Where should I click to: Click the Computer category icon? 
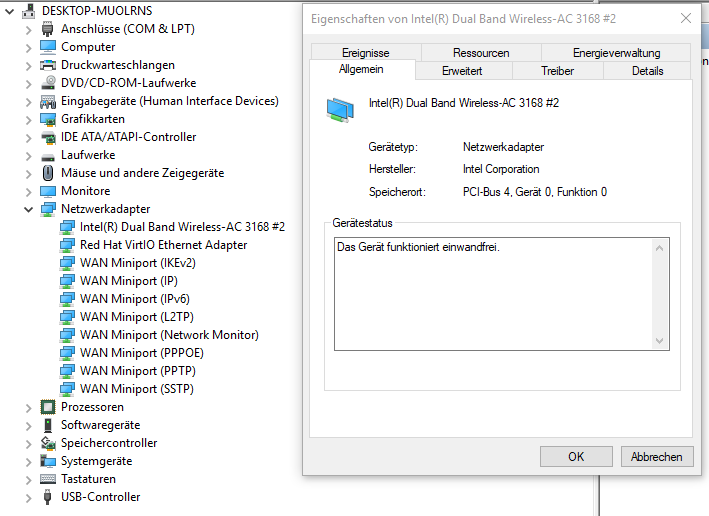pos(47,47)
